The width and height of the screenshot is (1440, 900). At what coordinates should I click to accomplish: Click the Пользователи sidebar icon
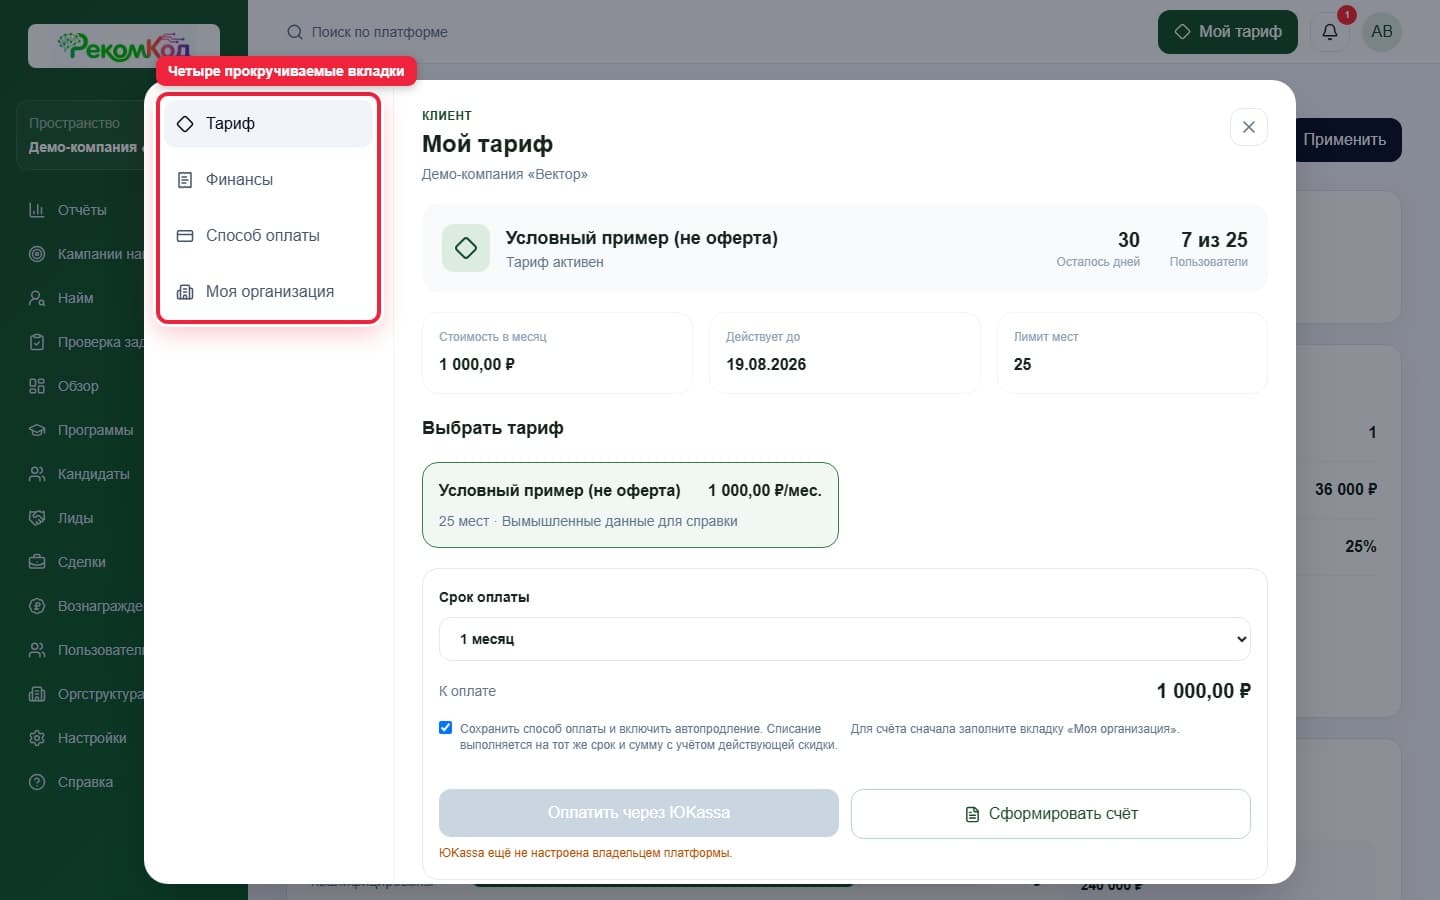tap(37, 650)
